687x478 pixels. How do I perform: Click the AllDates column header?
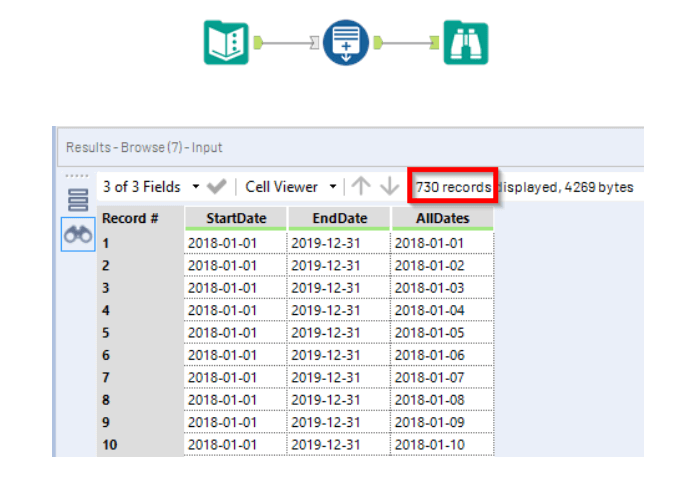tap(443, 218)
